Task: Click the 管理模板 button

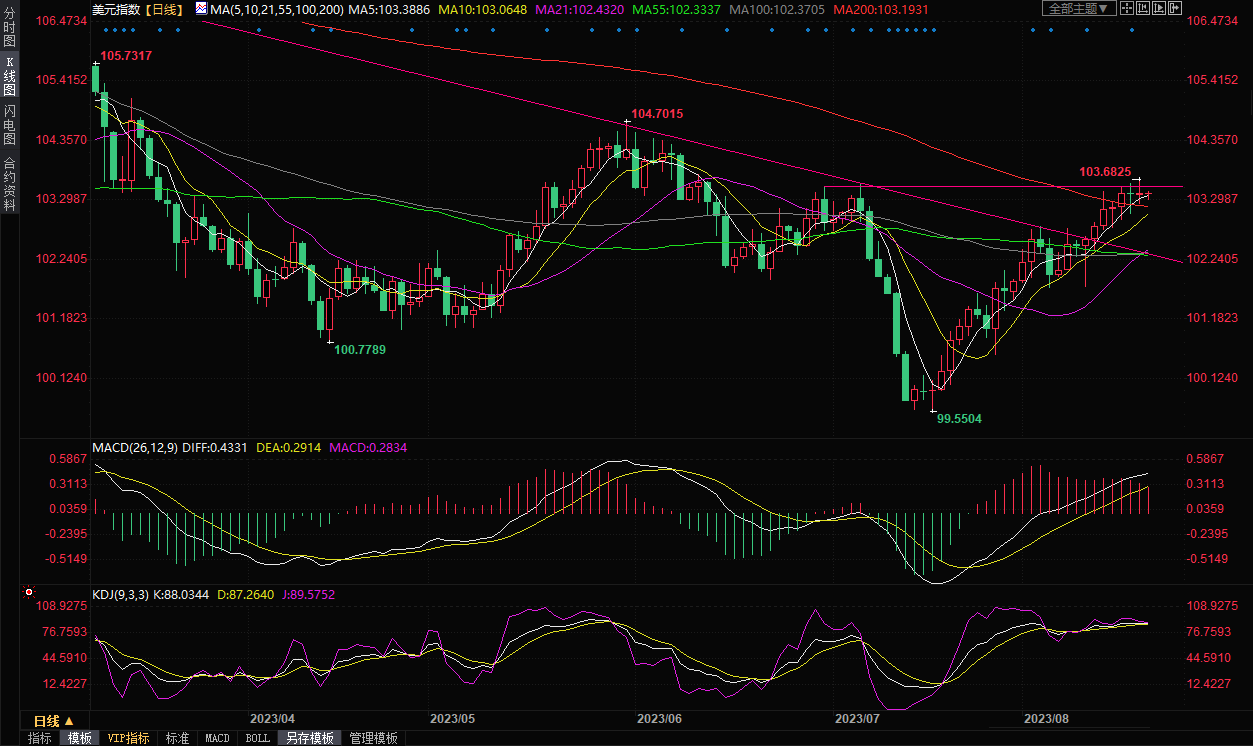Action: coord(373,738)
